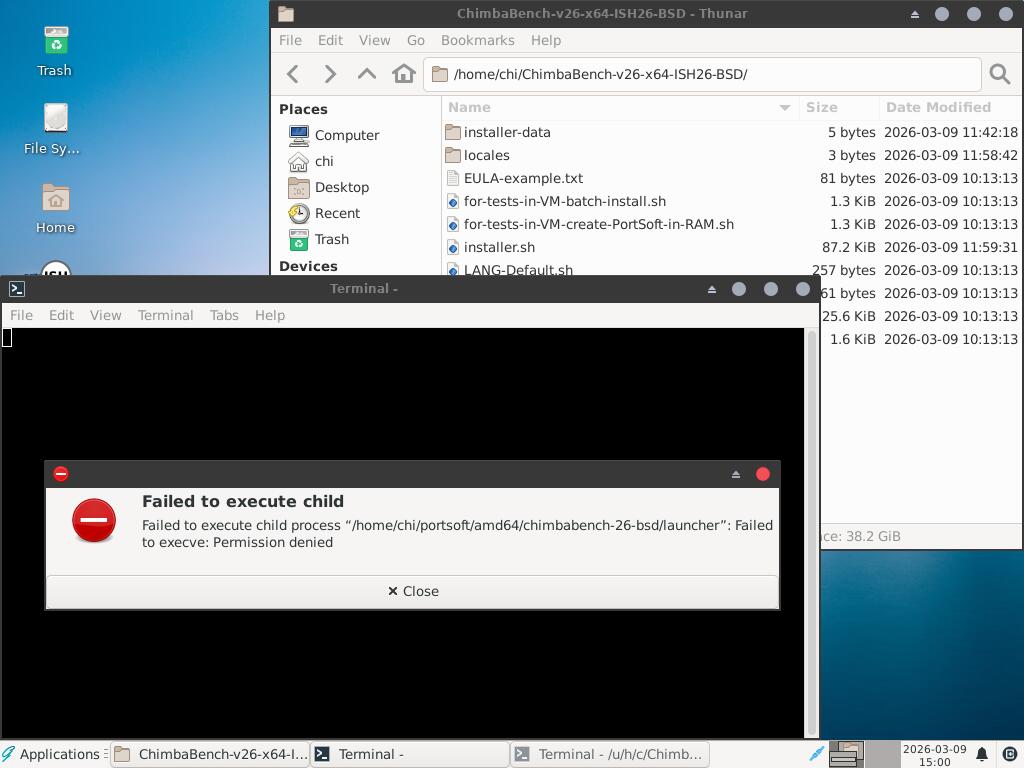This screenshot has width=1024, height=768.
Task: Click the notification bell in panel
Action: [982, 754]
